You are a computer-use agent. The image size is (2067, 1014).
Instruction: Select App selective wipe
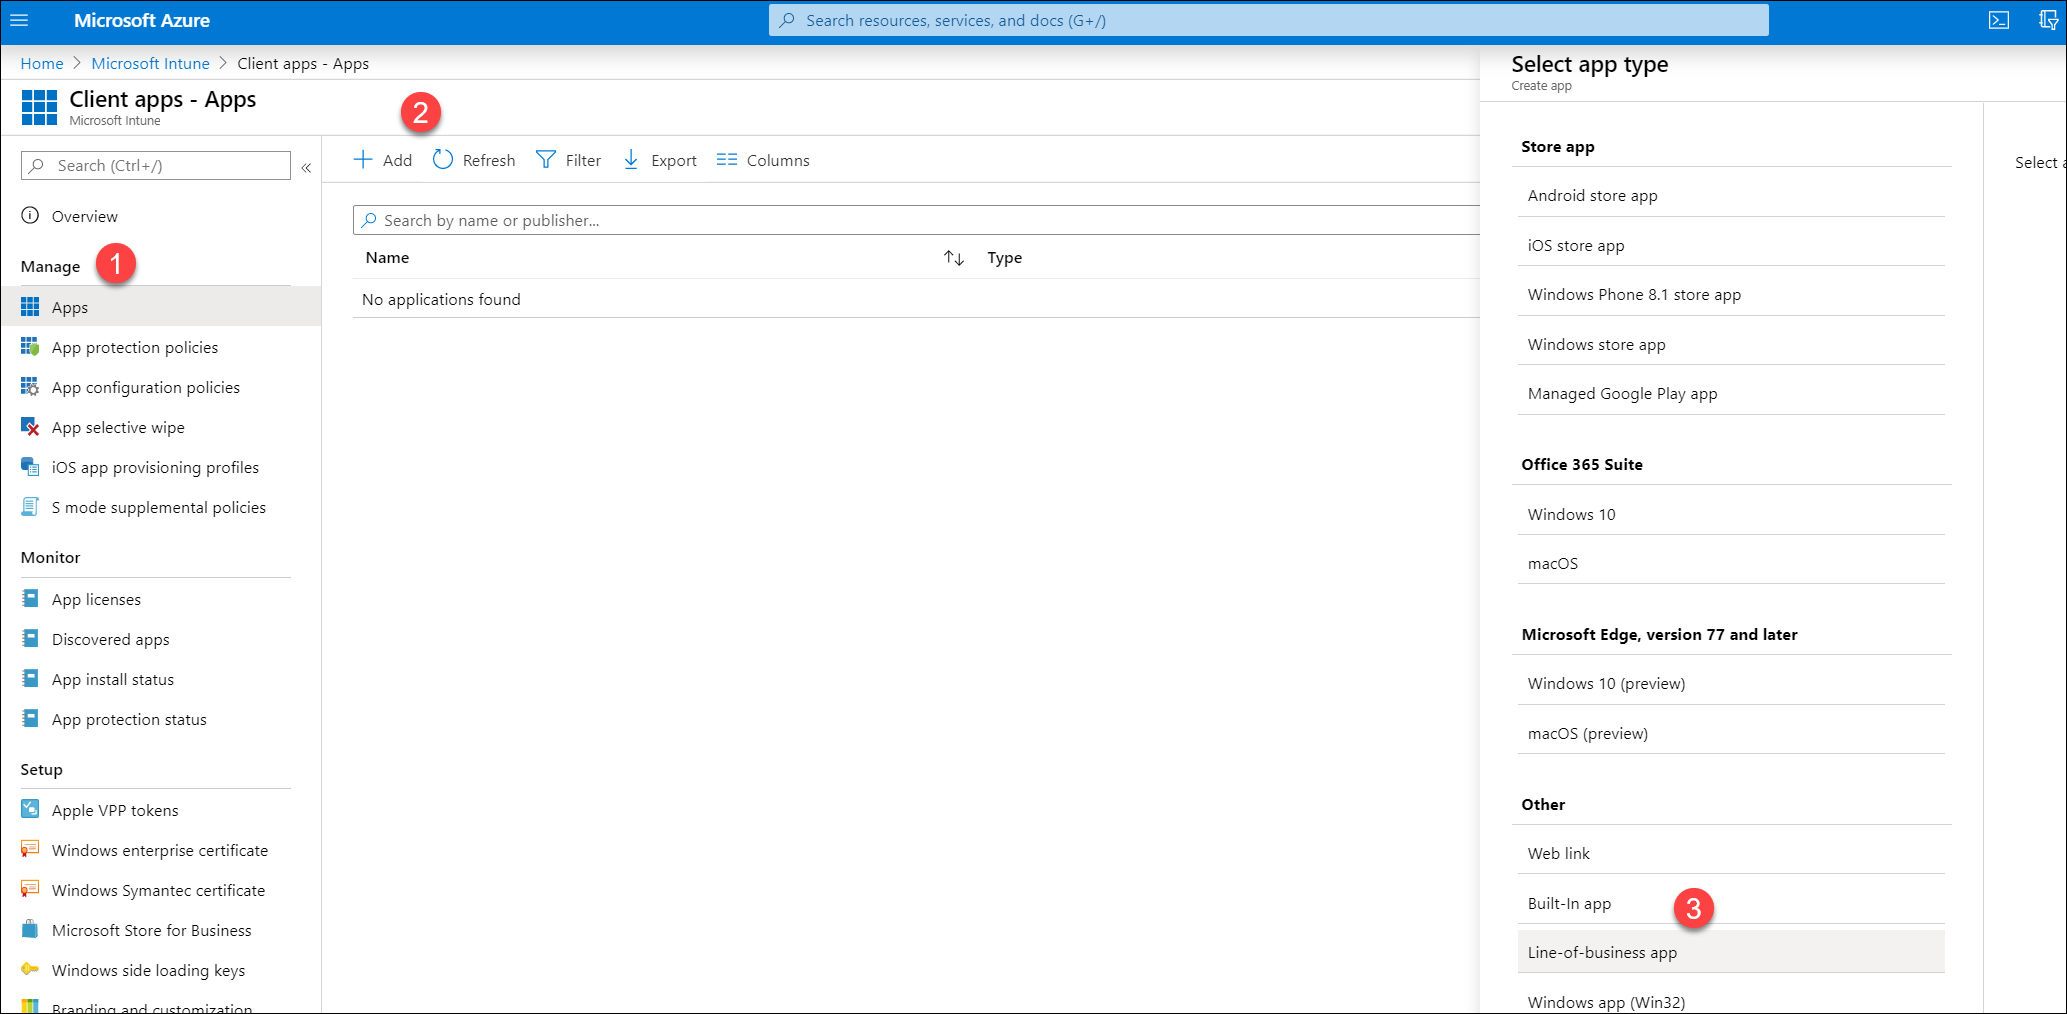coord(117,427)
